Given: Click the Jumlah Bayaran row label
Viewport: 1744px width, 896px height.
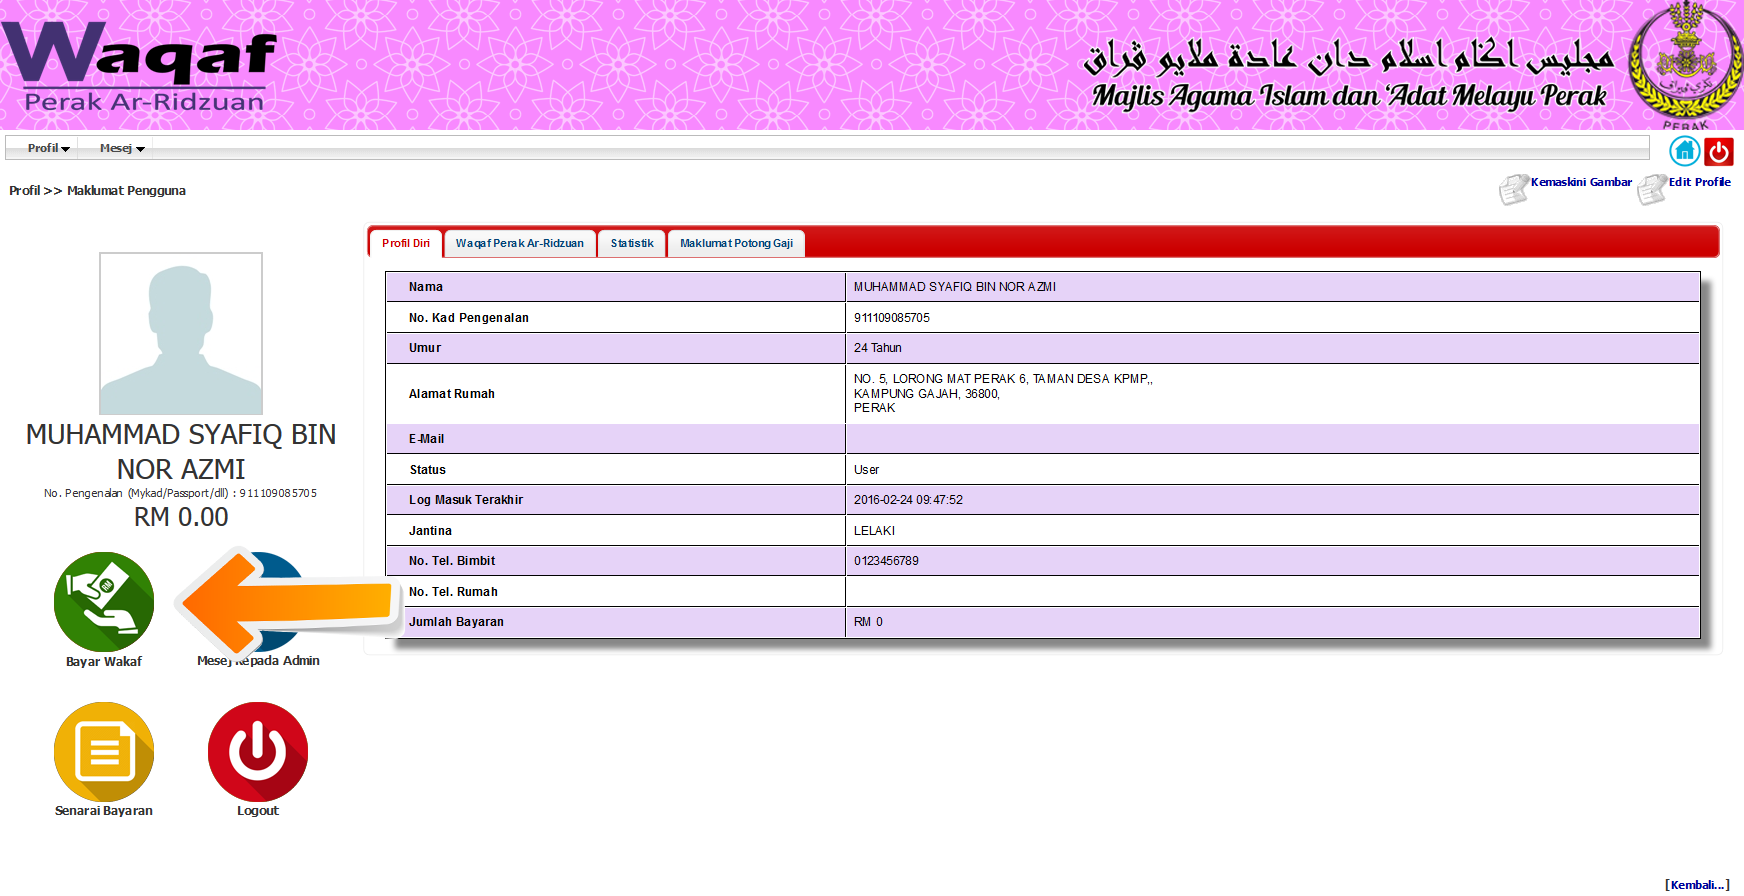Looking at the screenshot, I should click(x=456, y=622).
